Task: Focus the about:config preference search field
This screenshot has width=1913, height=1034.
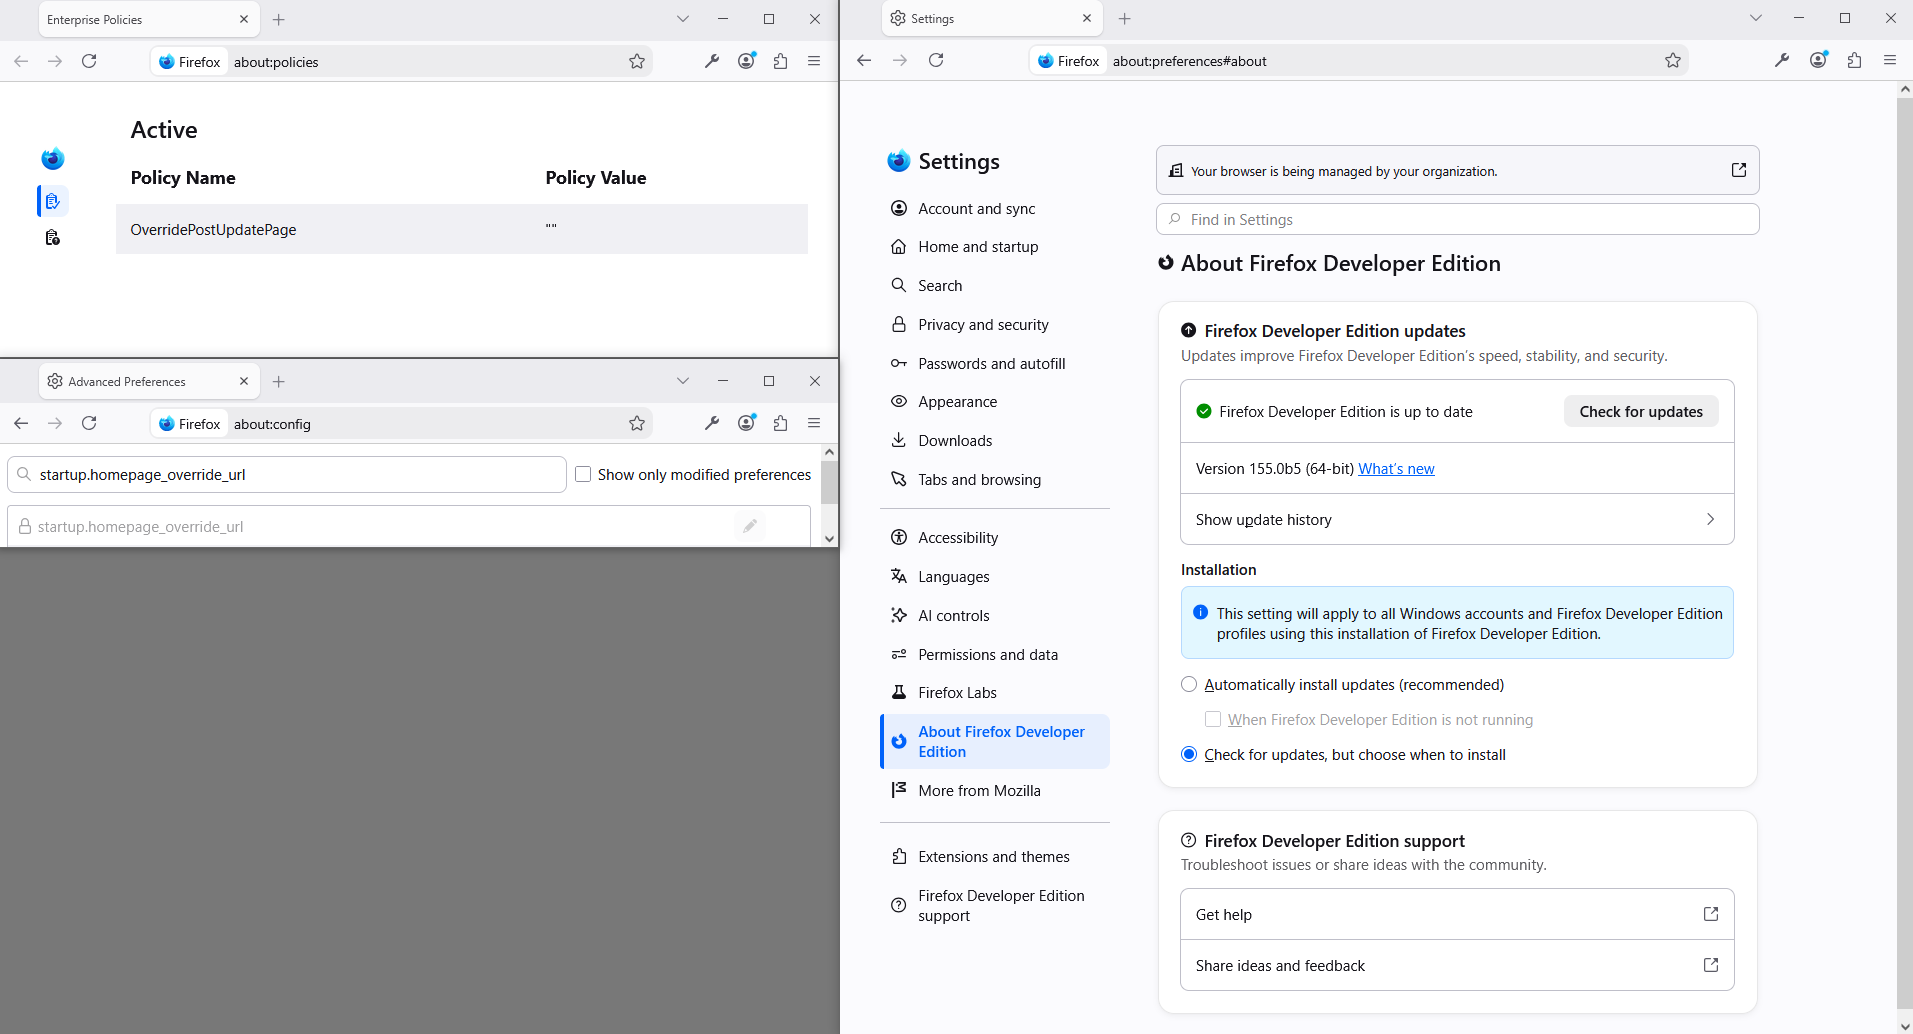Action: point(287,474)
